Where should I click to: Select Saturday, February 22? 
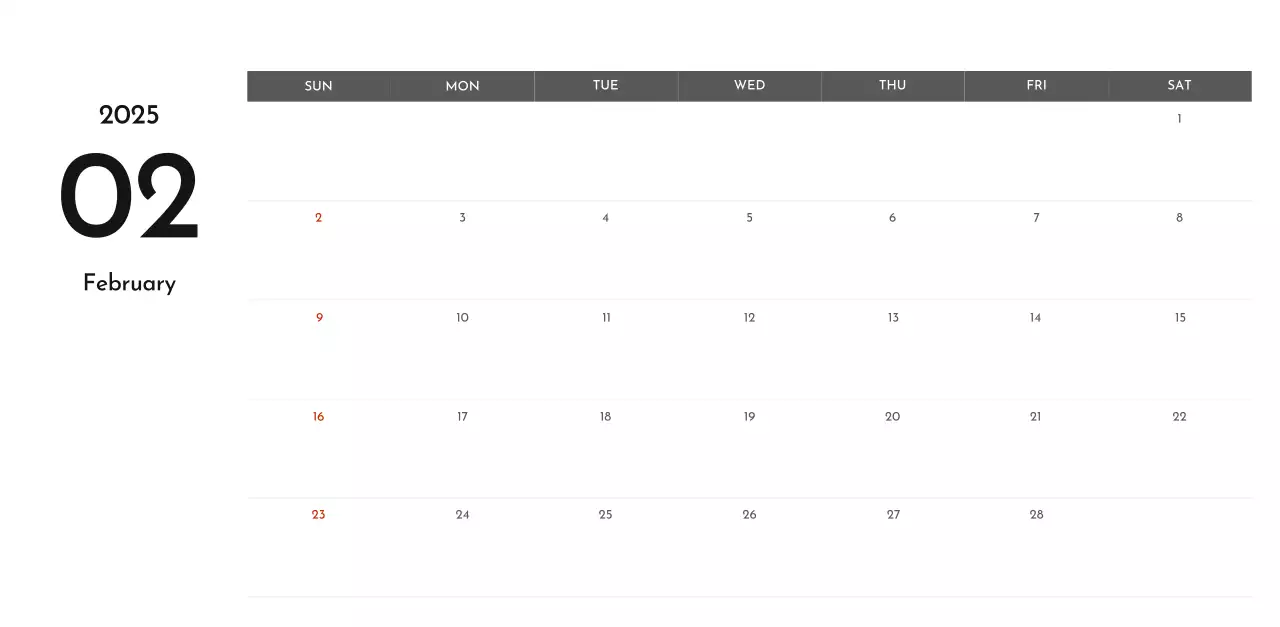pyautogui.click(x=1179, y=417)
